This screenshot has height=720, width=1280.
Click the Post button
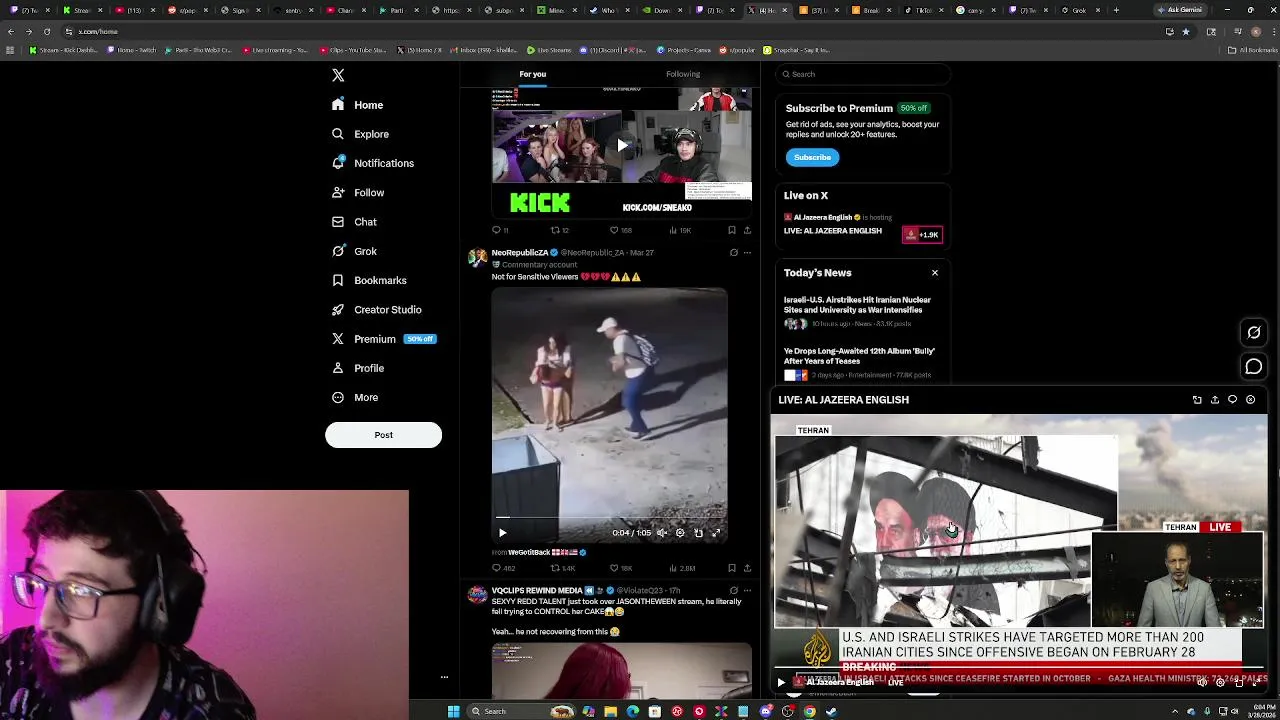click(383, 435)
